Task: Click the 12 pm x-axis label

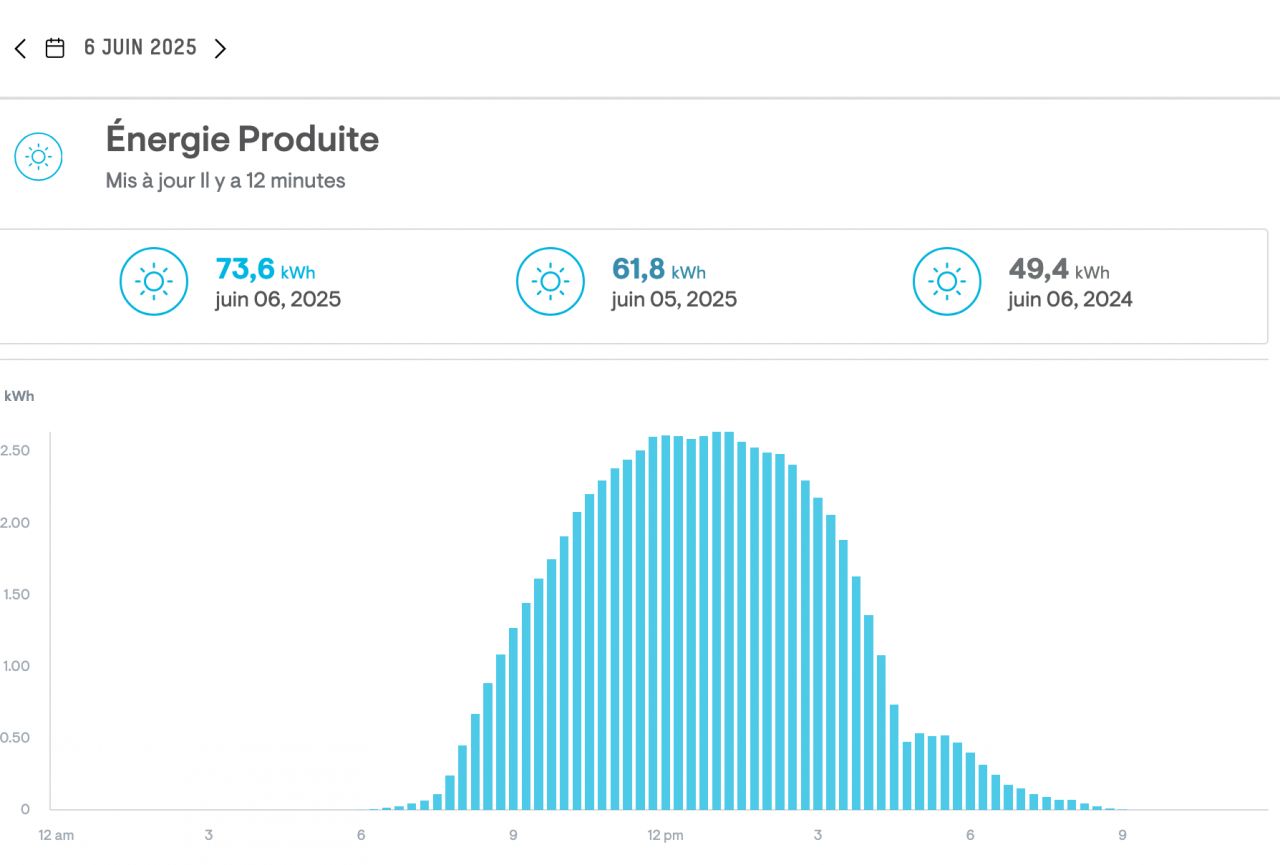Action: coord(665,835)
